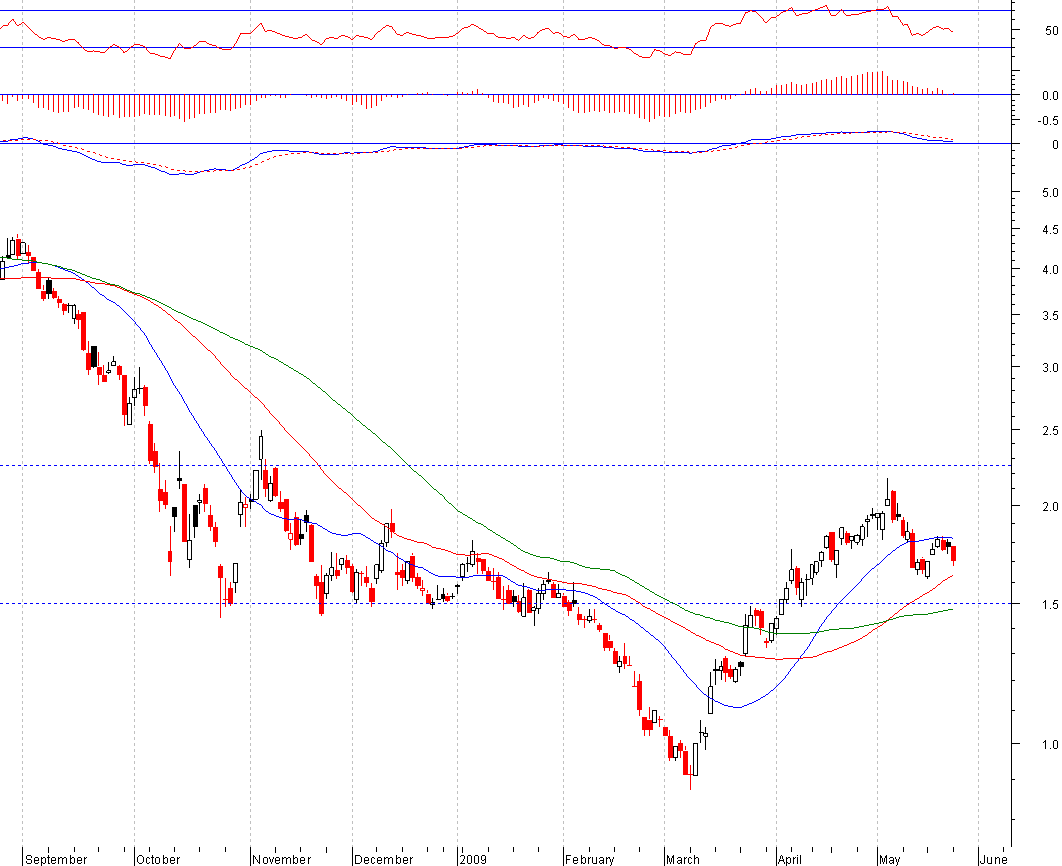Click the 2.0 price axis label
Image resolution: width=1062 pixels, height=866 pixels.
click(x=1050, y=507)
